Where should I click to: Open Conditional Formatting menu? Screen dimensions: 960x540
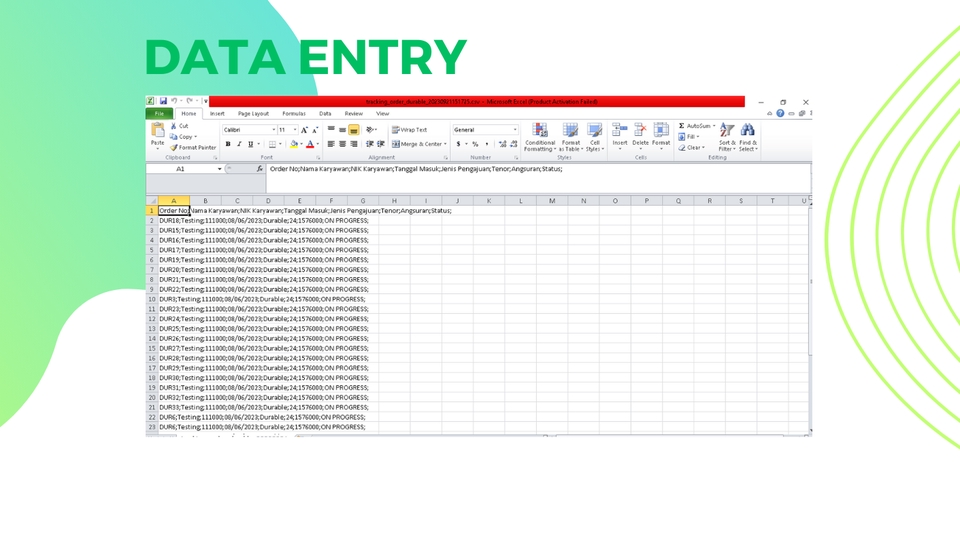click(540, 138)
